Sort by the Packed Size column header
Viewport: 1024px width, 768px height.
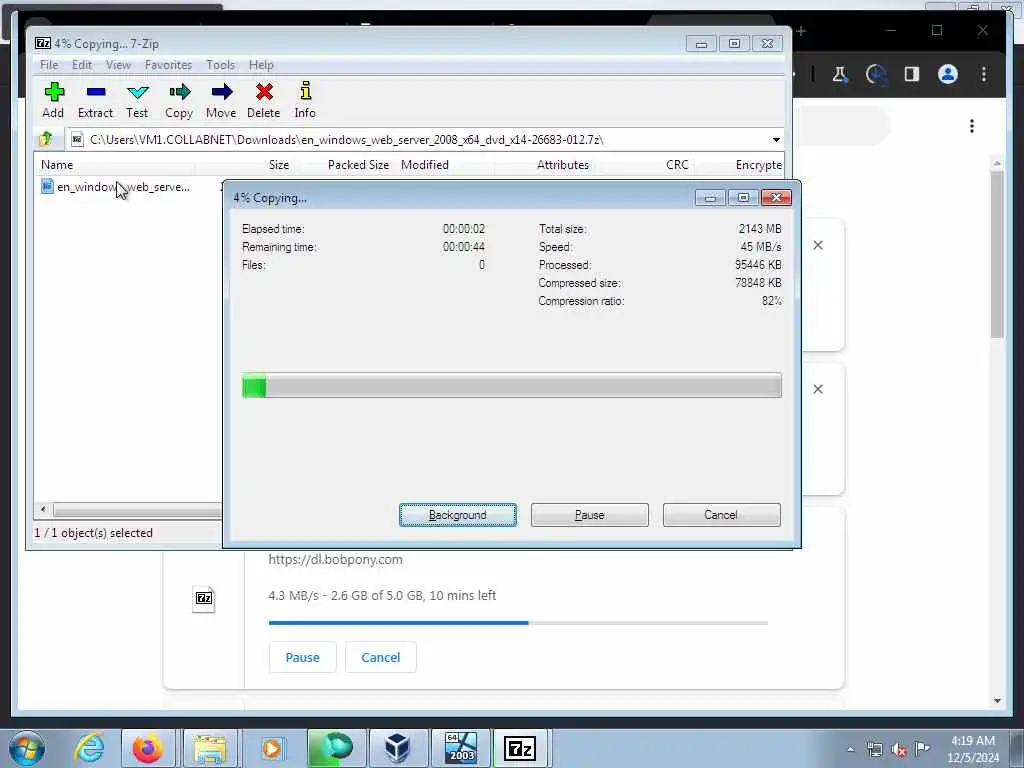(x=358, y=165)
